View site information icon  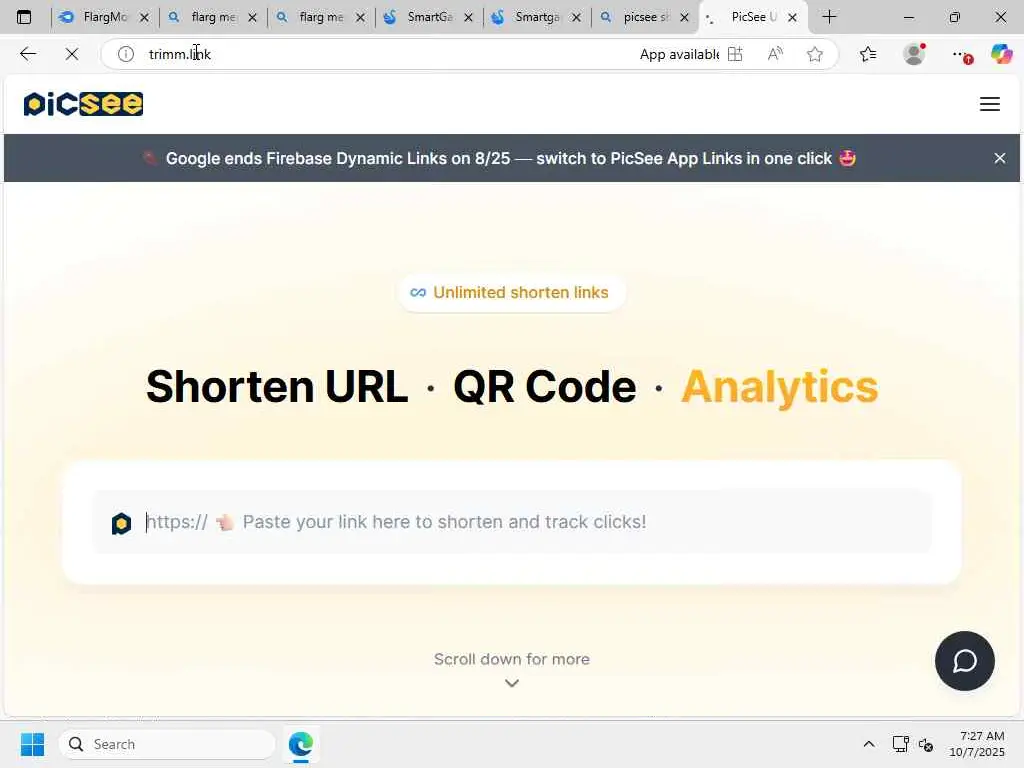point(125,54)
